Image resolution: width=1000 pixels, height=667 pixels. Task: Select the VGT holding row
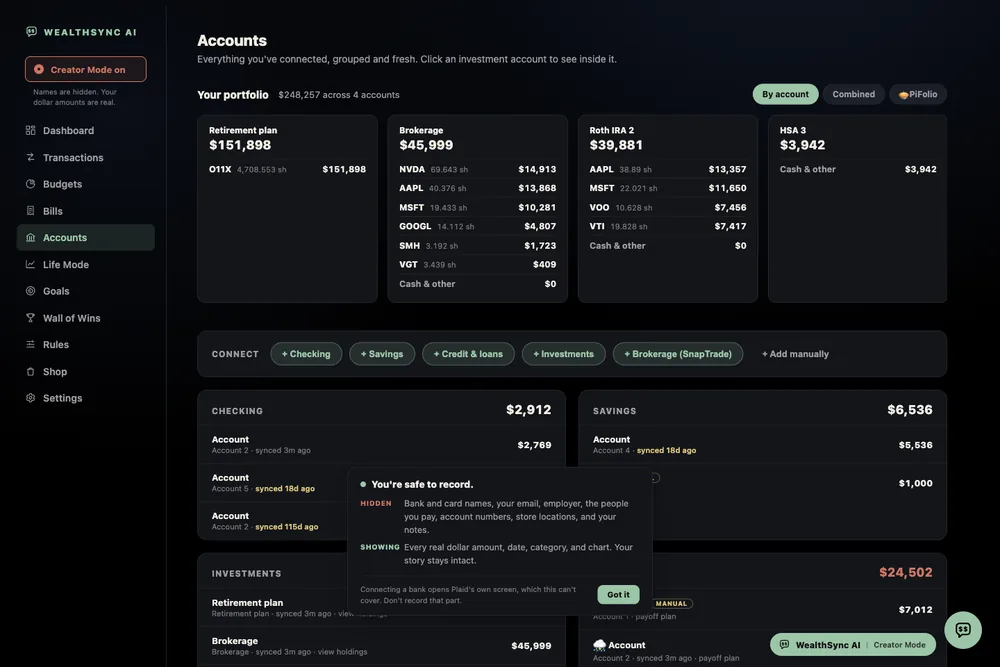tap(478, 265)
